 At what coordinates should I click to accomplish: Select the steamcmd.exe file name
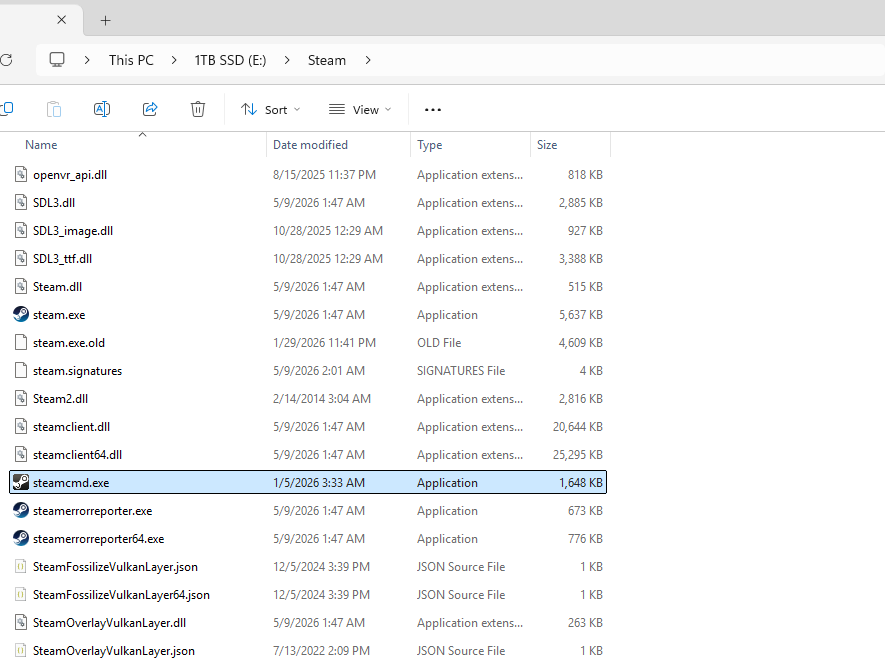click(x=71, y=483)
